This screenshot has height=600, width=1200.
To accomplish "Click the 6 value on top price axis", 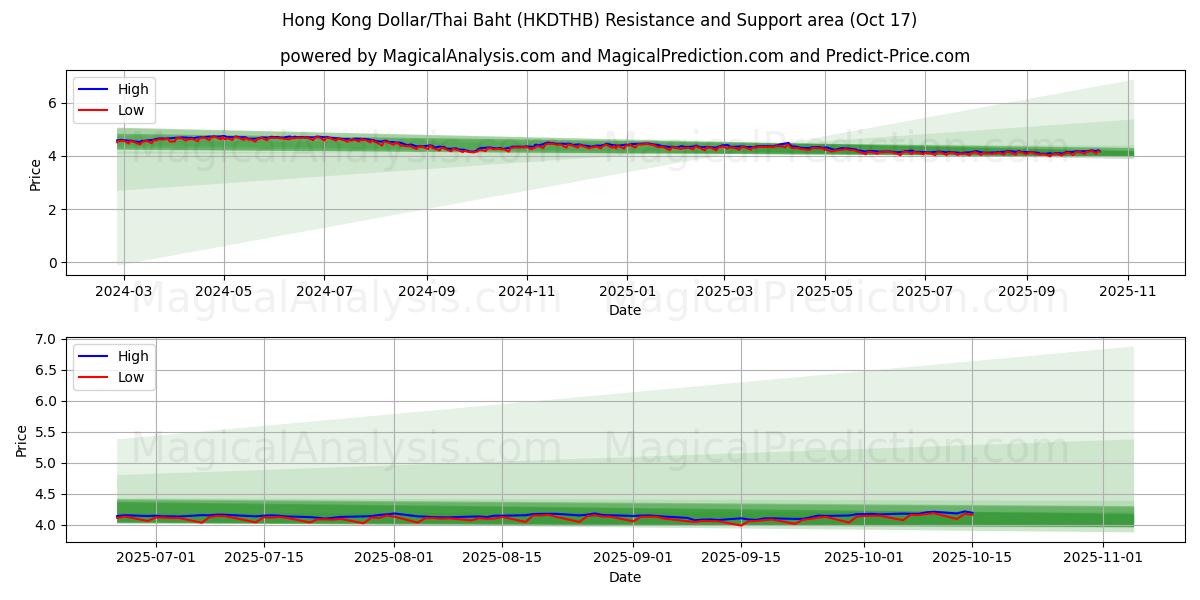I will 52,103.
